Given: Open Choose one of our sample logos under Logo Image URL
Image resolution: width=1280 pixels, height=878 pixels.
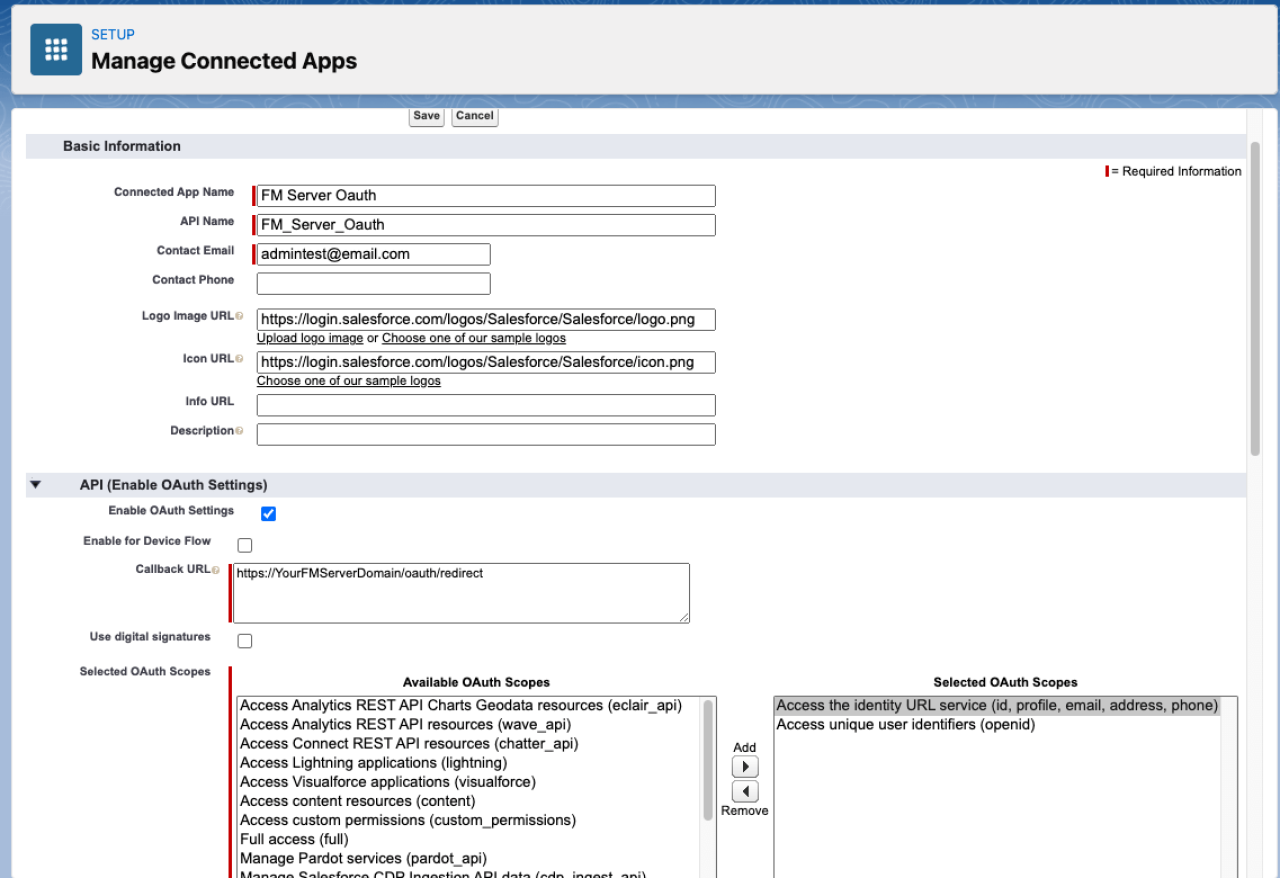Looking at the screenshot, I should (474, 338).
